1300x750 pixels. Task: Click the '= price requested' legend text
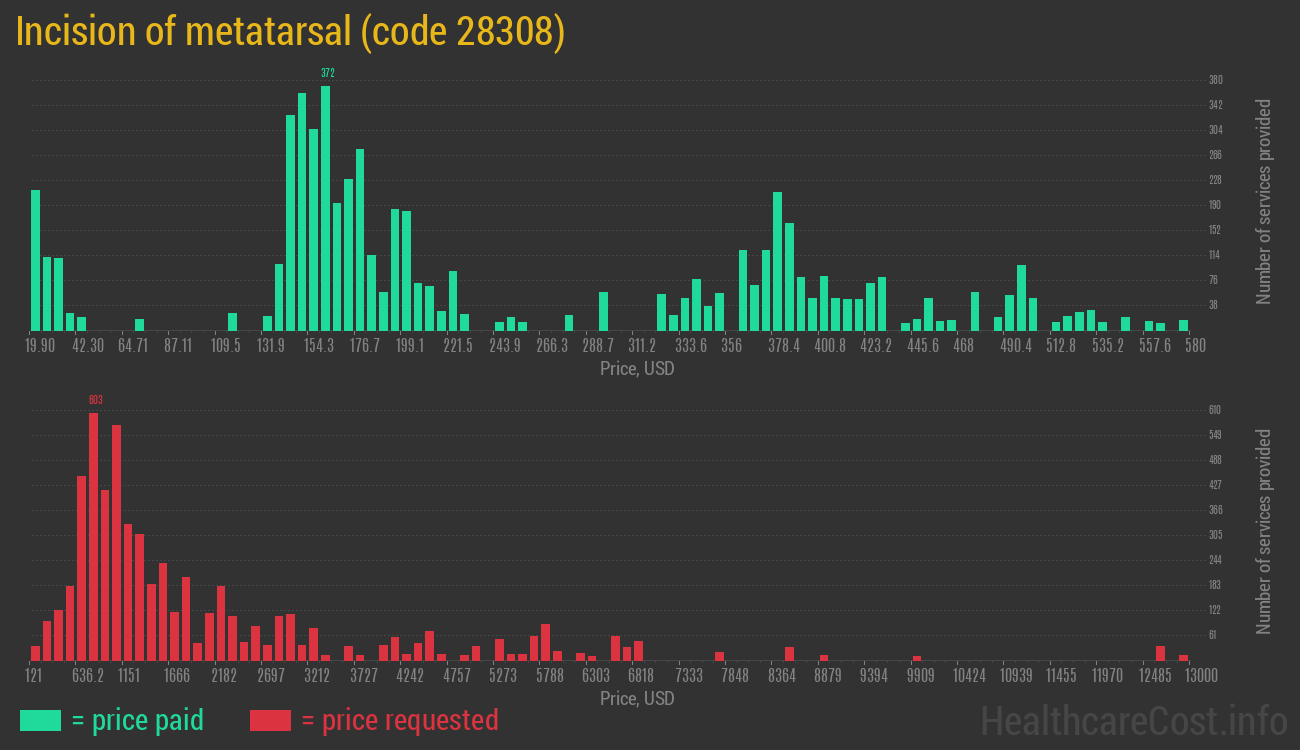pos(399,720)
